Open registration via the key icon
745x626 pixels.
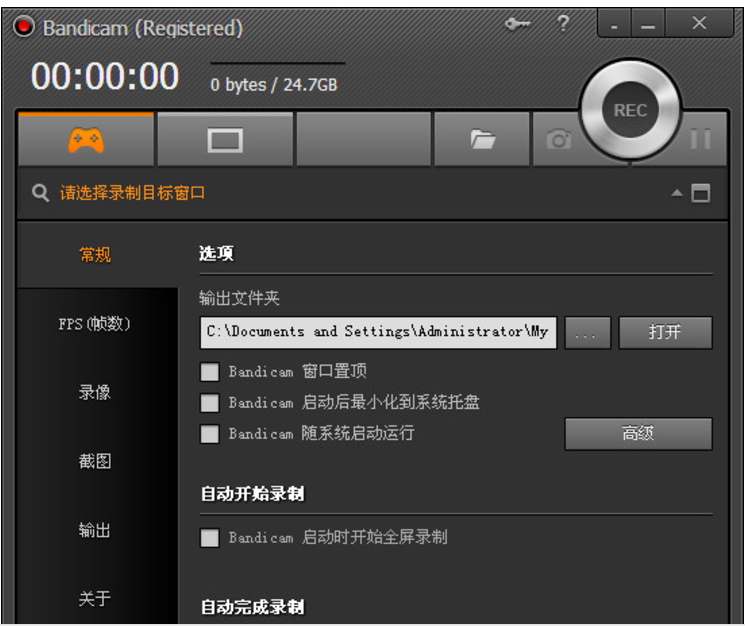pyautogui.click(x=517, y=23)
